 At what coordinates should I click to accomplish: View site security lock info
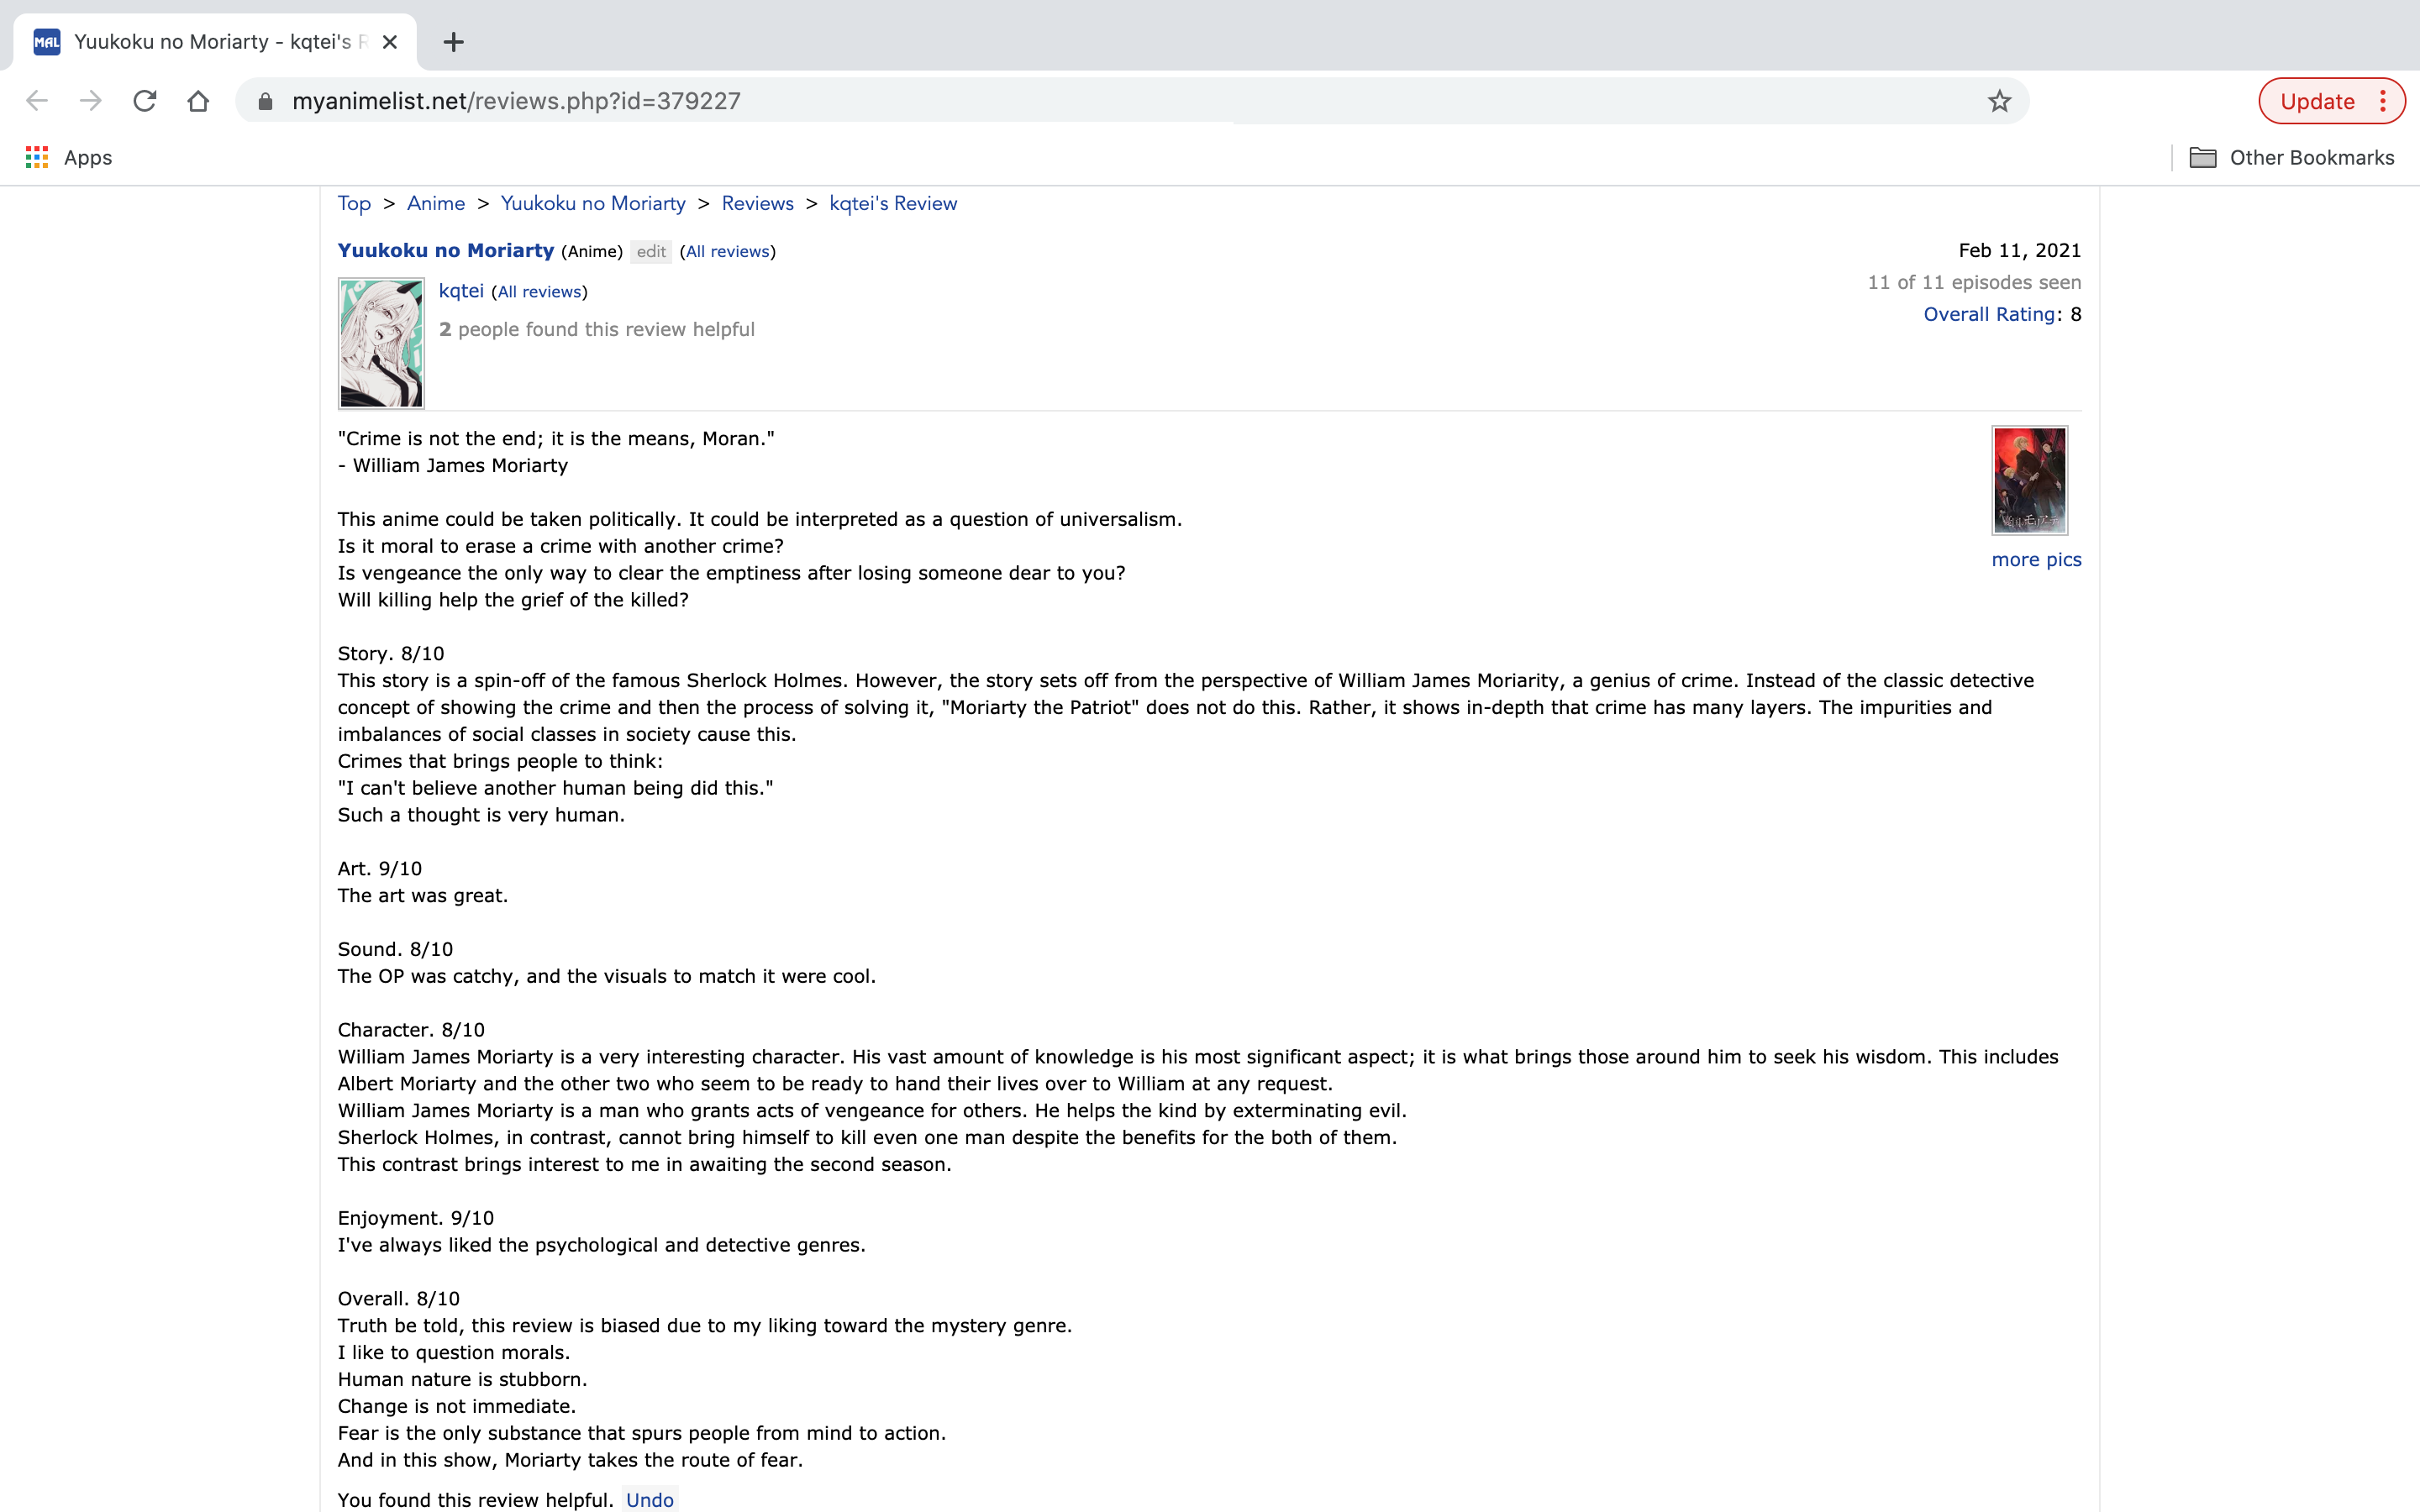(265, 101)
